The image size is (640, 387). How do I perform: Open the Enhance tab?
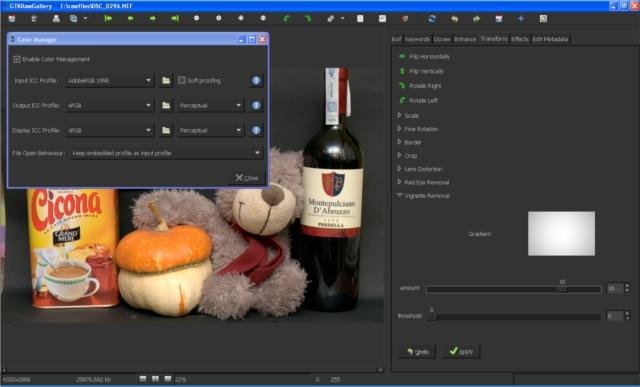(x=465, y=39)
